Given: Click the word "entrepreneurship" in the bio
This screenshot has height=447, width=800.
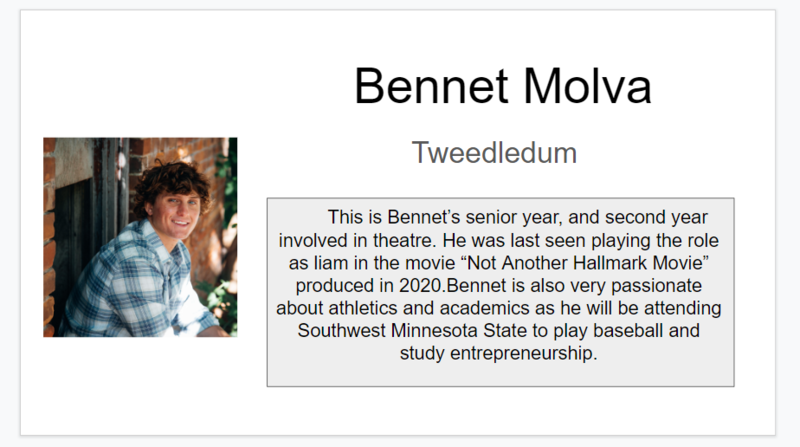Looking at the screenshot, I should (521, 354).
